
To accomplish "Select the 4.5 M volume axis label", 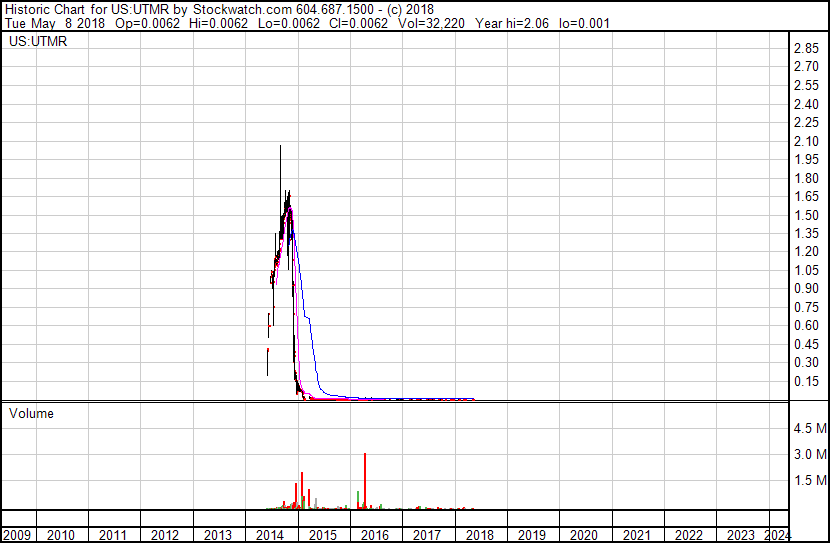I will (808, 429).
